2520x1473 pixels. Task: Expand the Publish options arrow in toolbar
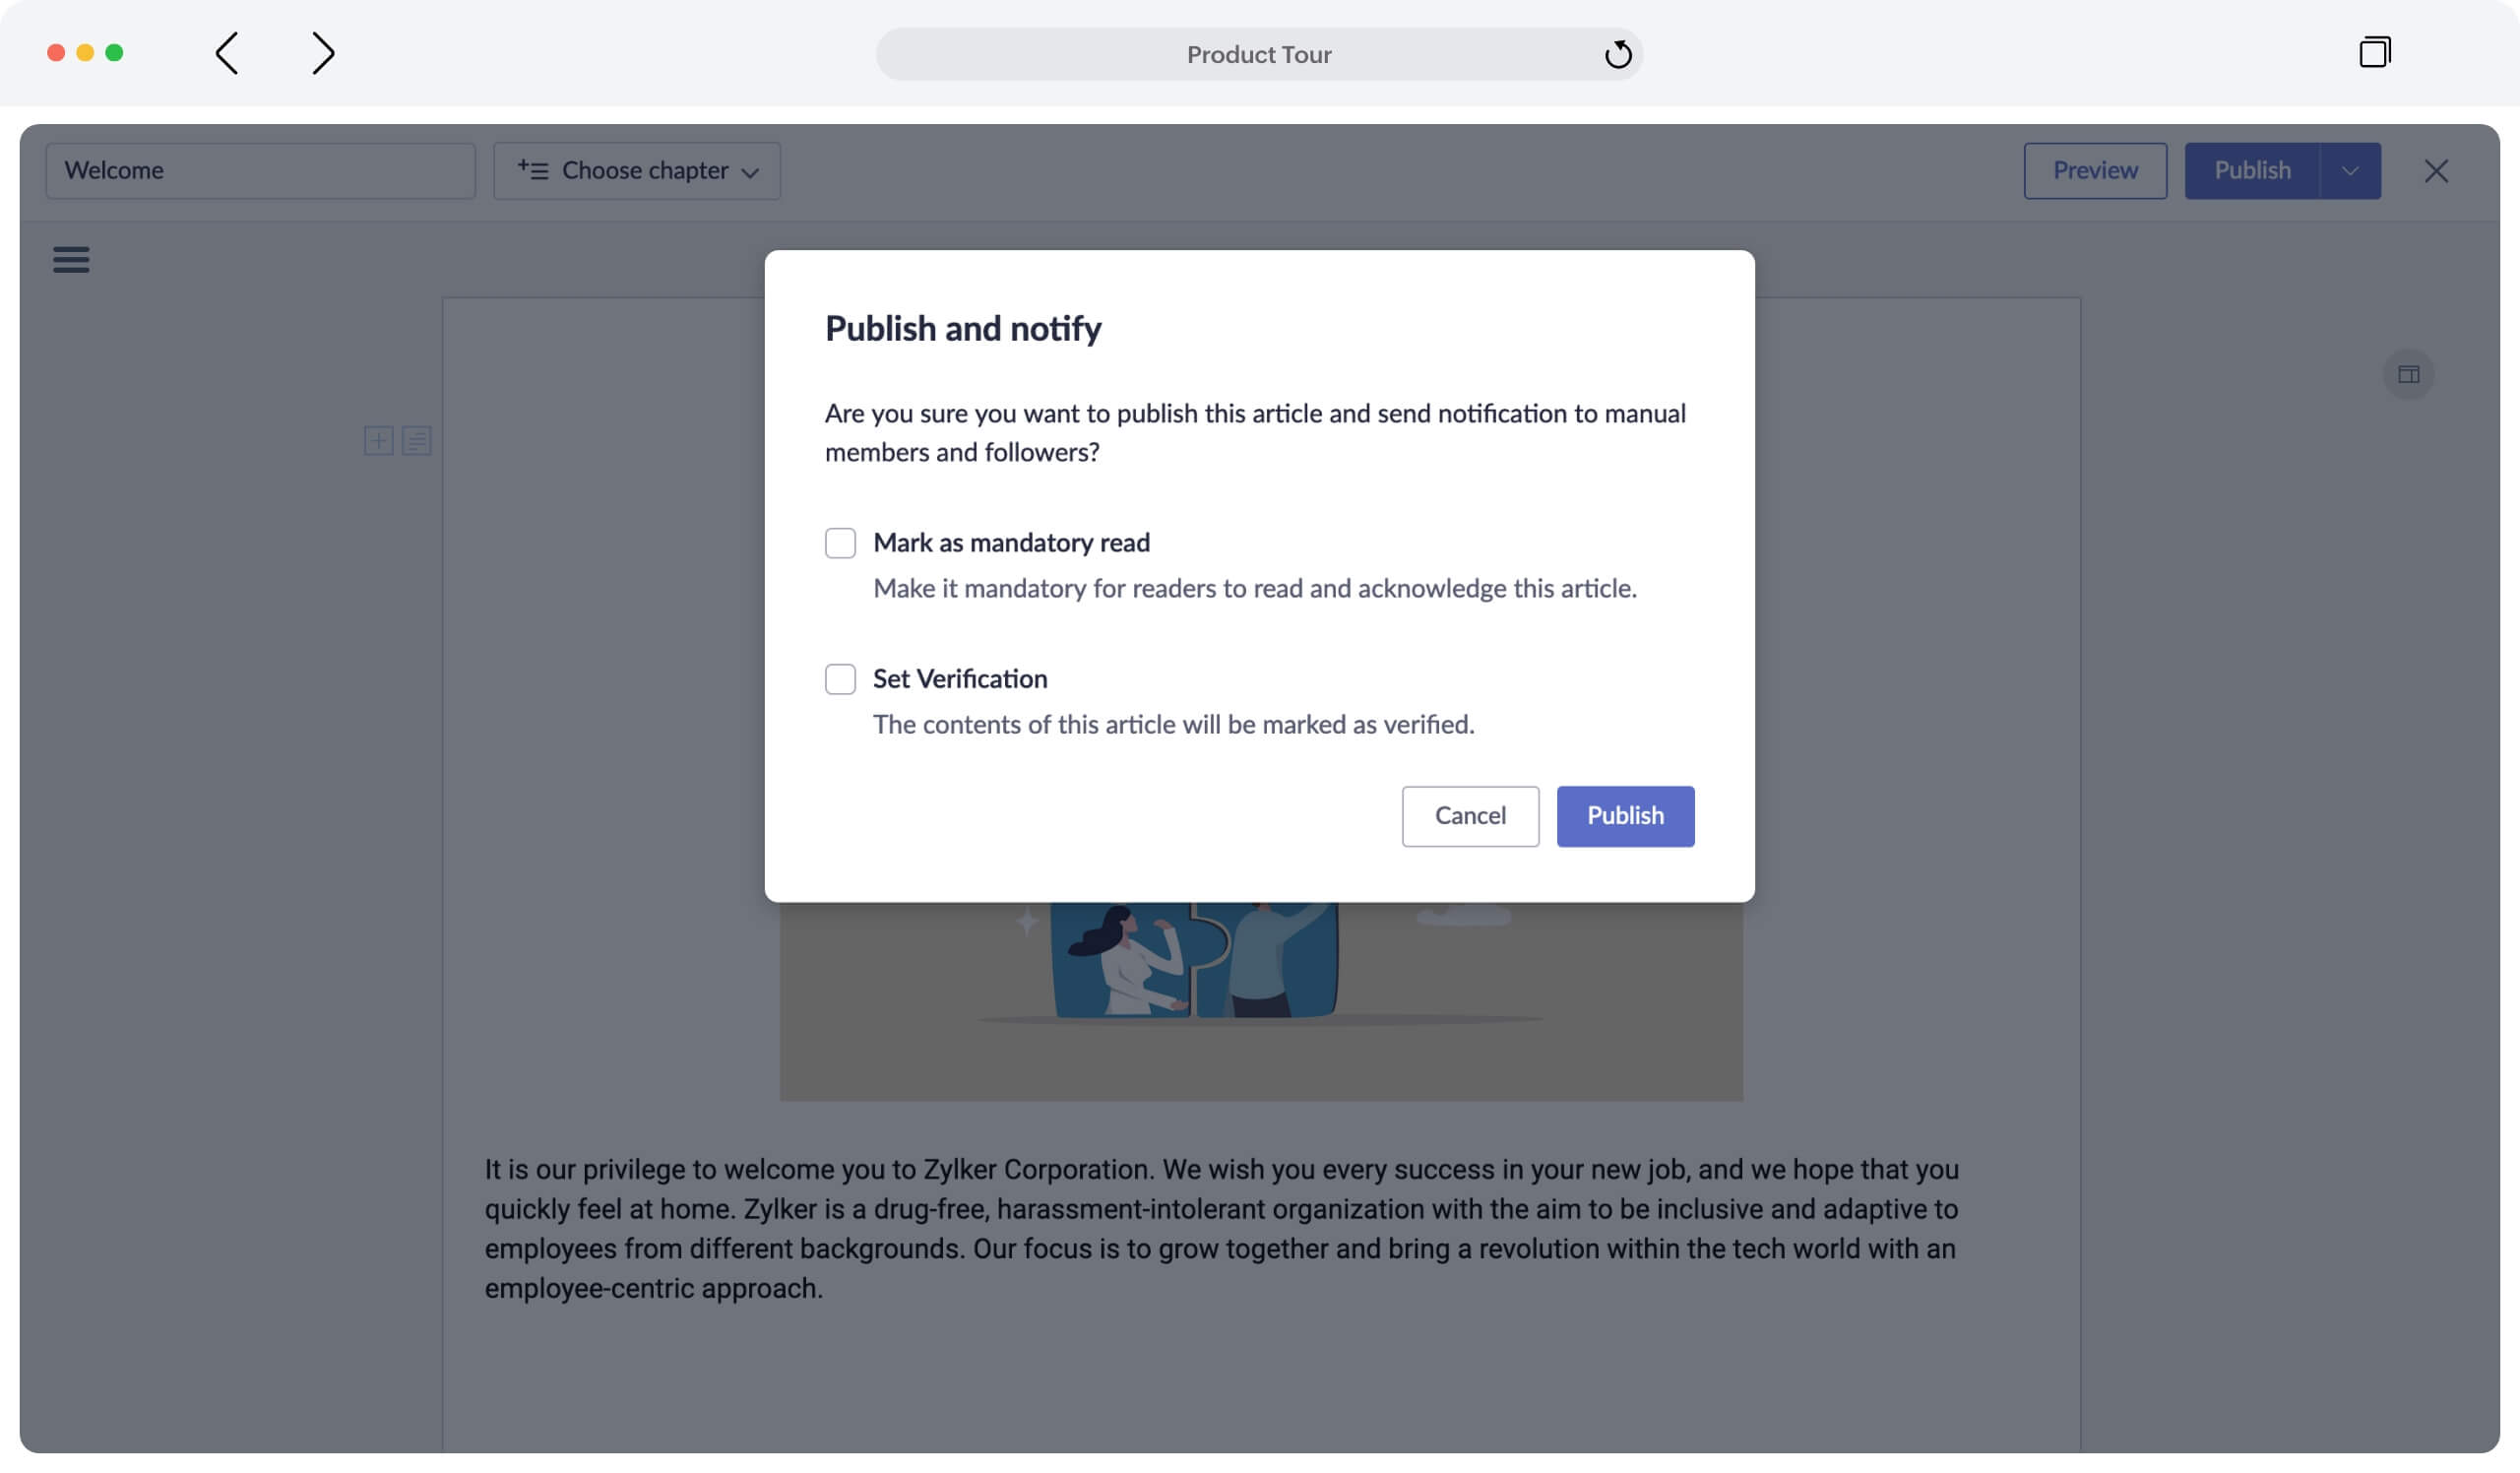(2350, 171)
